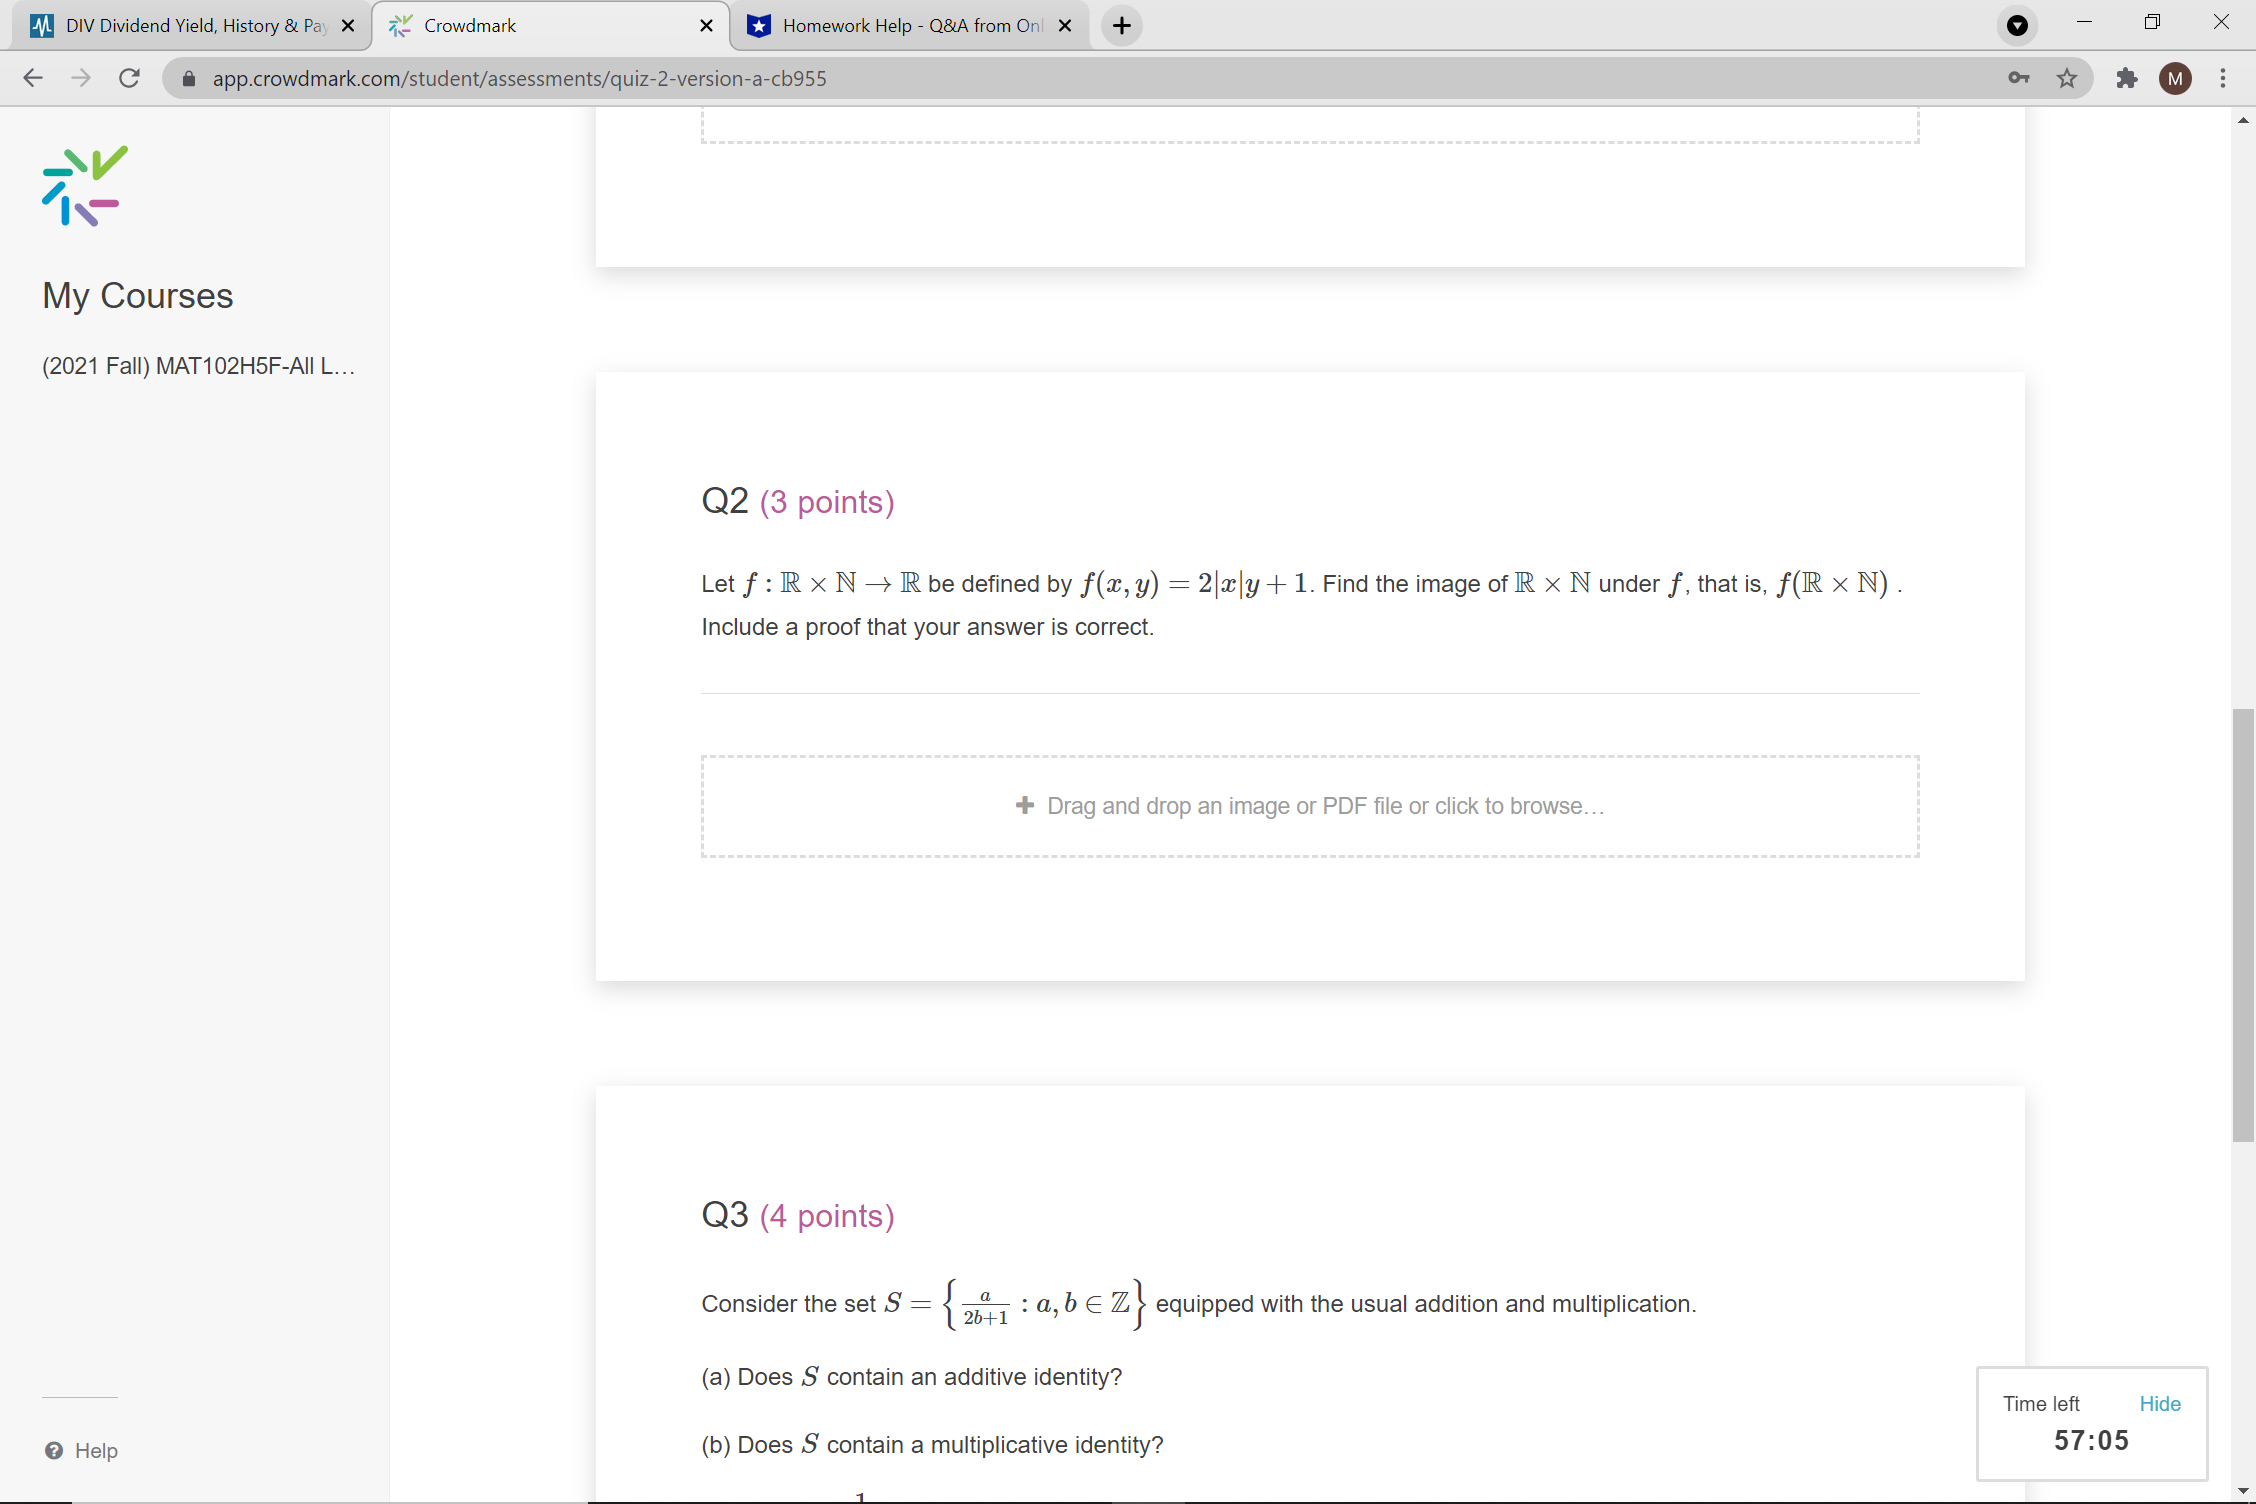The image size is (2256, 1504).
Task: Open My Courses in the sidebar
Action: coord(137,295)
